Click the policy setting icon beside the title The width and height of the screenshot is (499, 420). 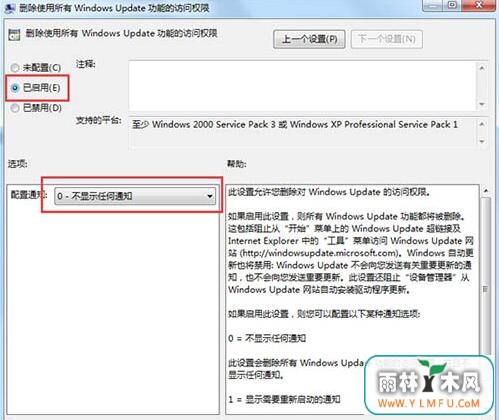click(14, 35)
